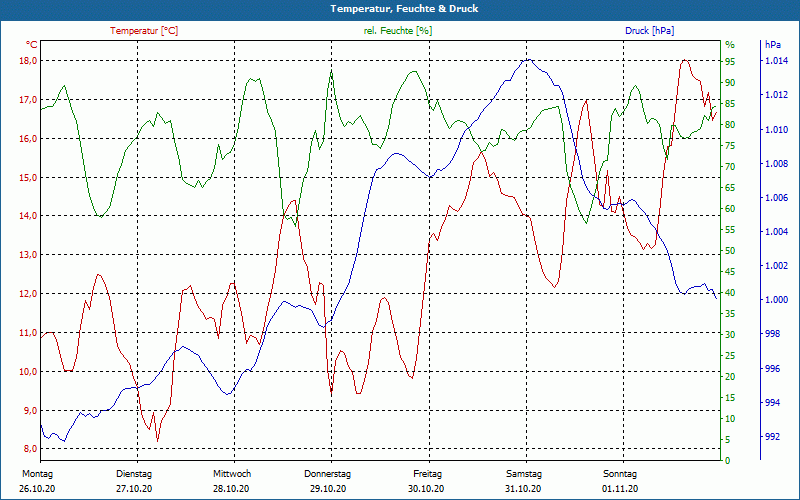Click the date '28.10.20'

[x=231, y=489]
